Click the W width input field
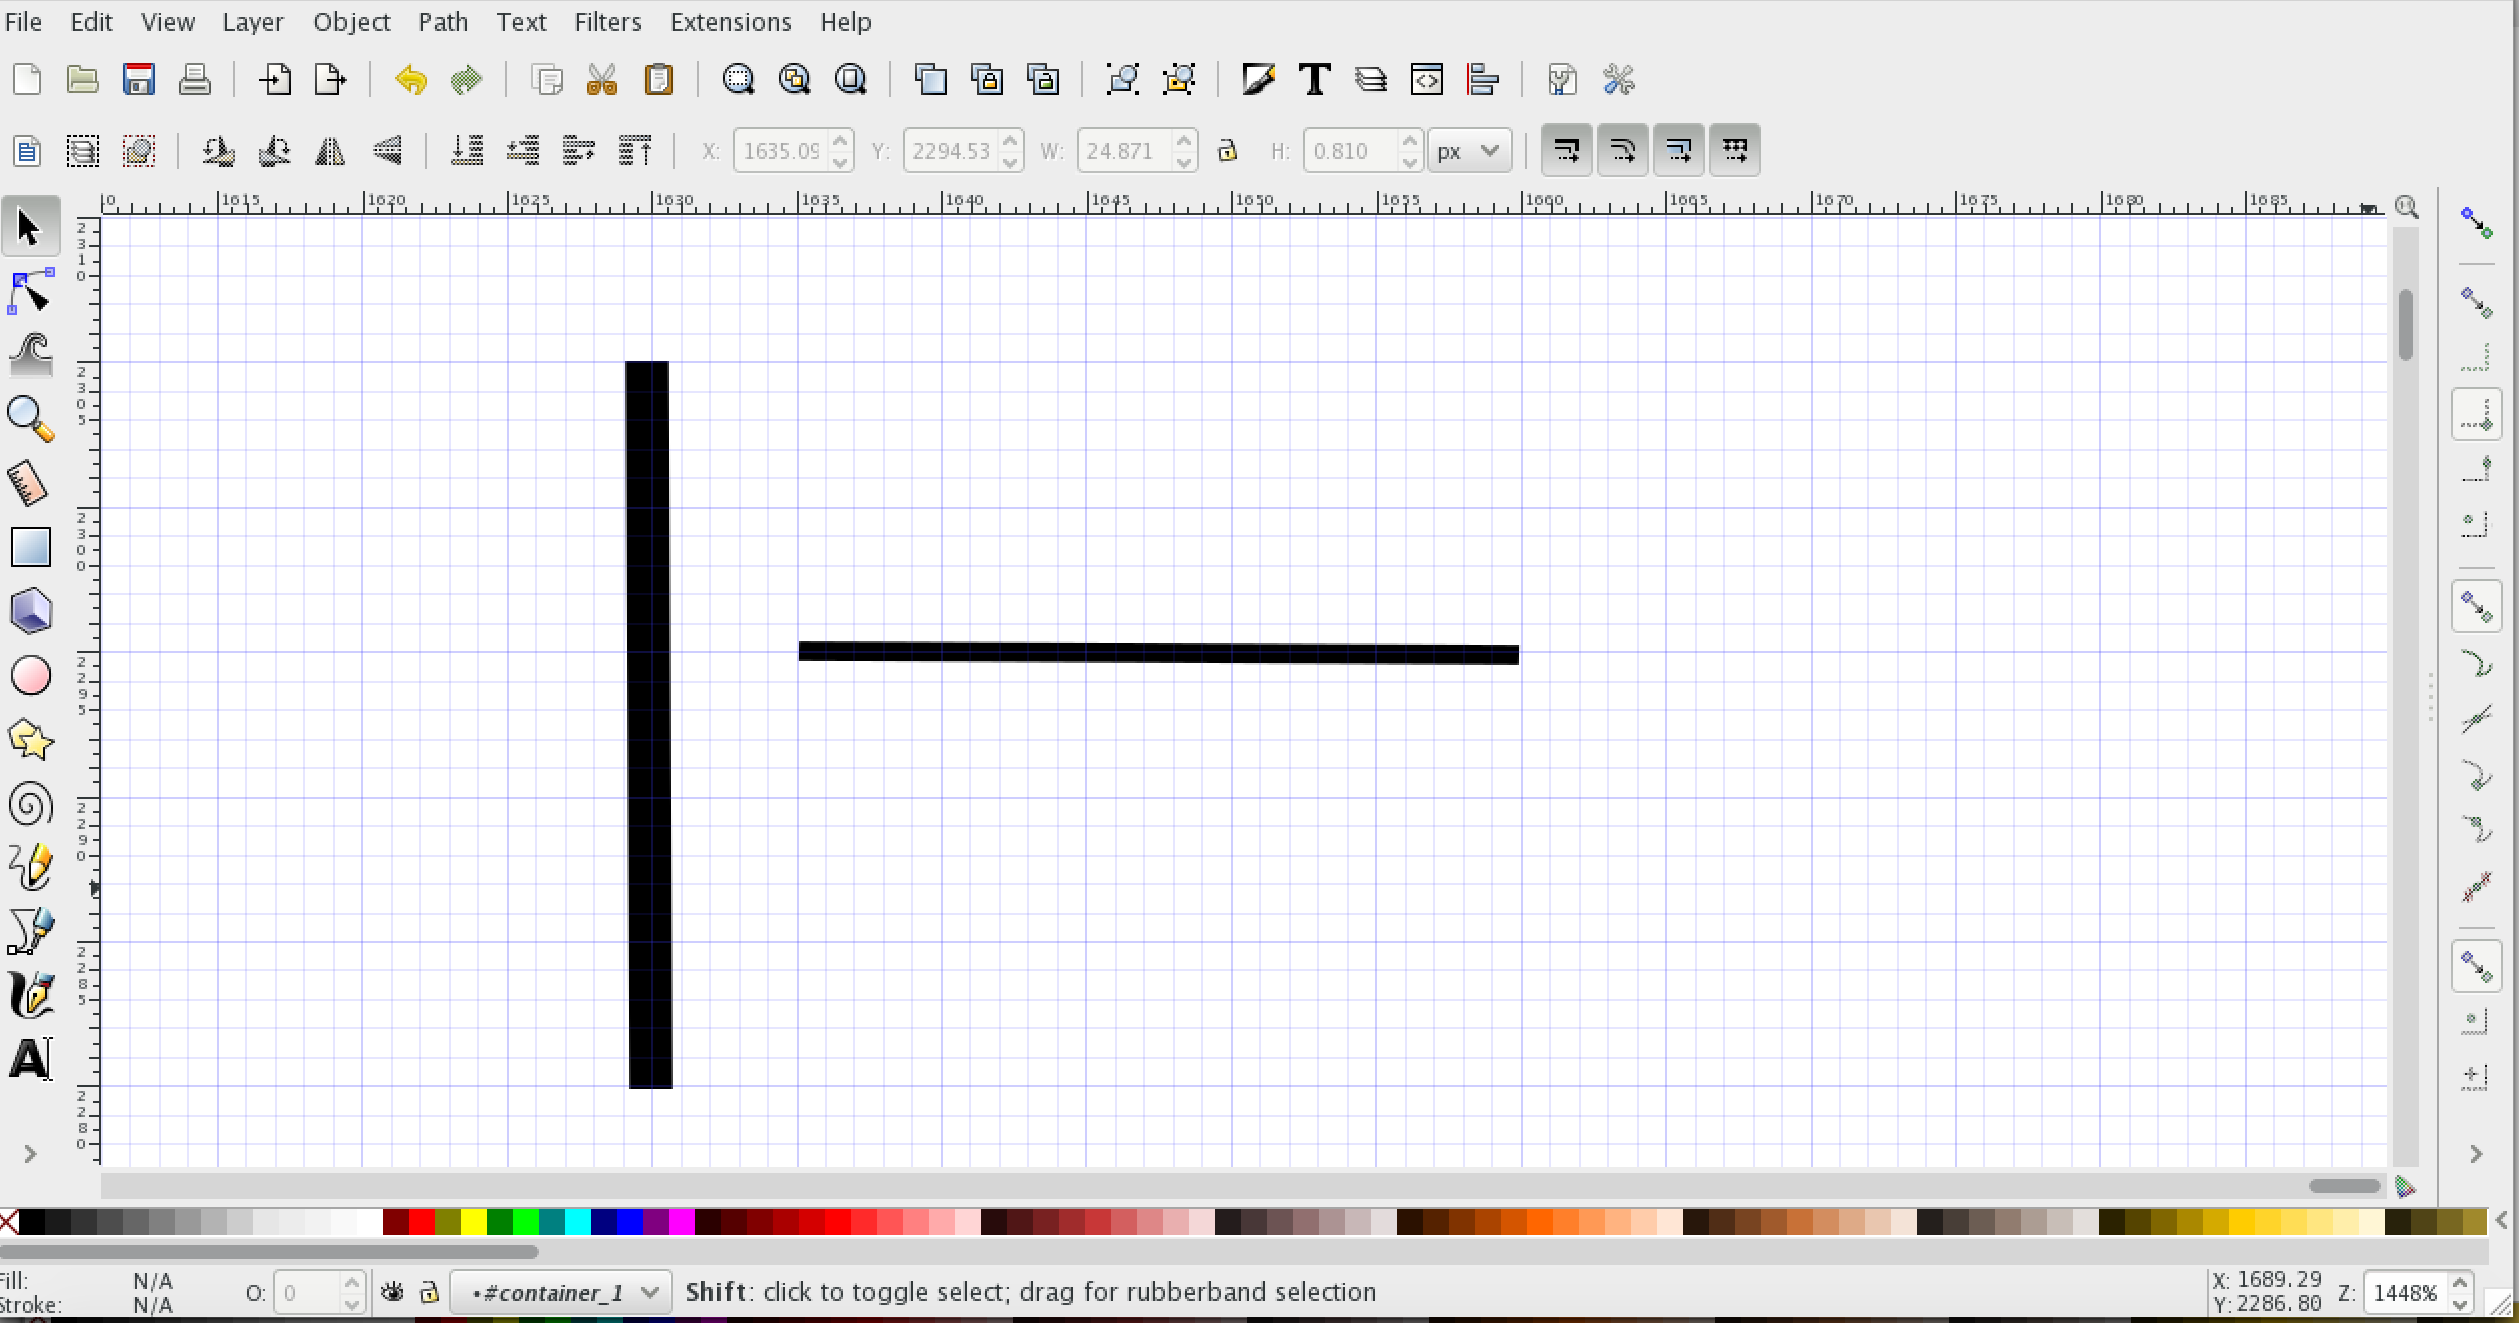 [x=1122, y=151]
